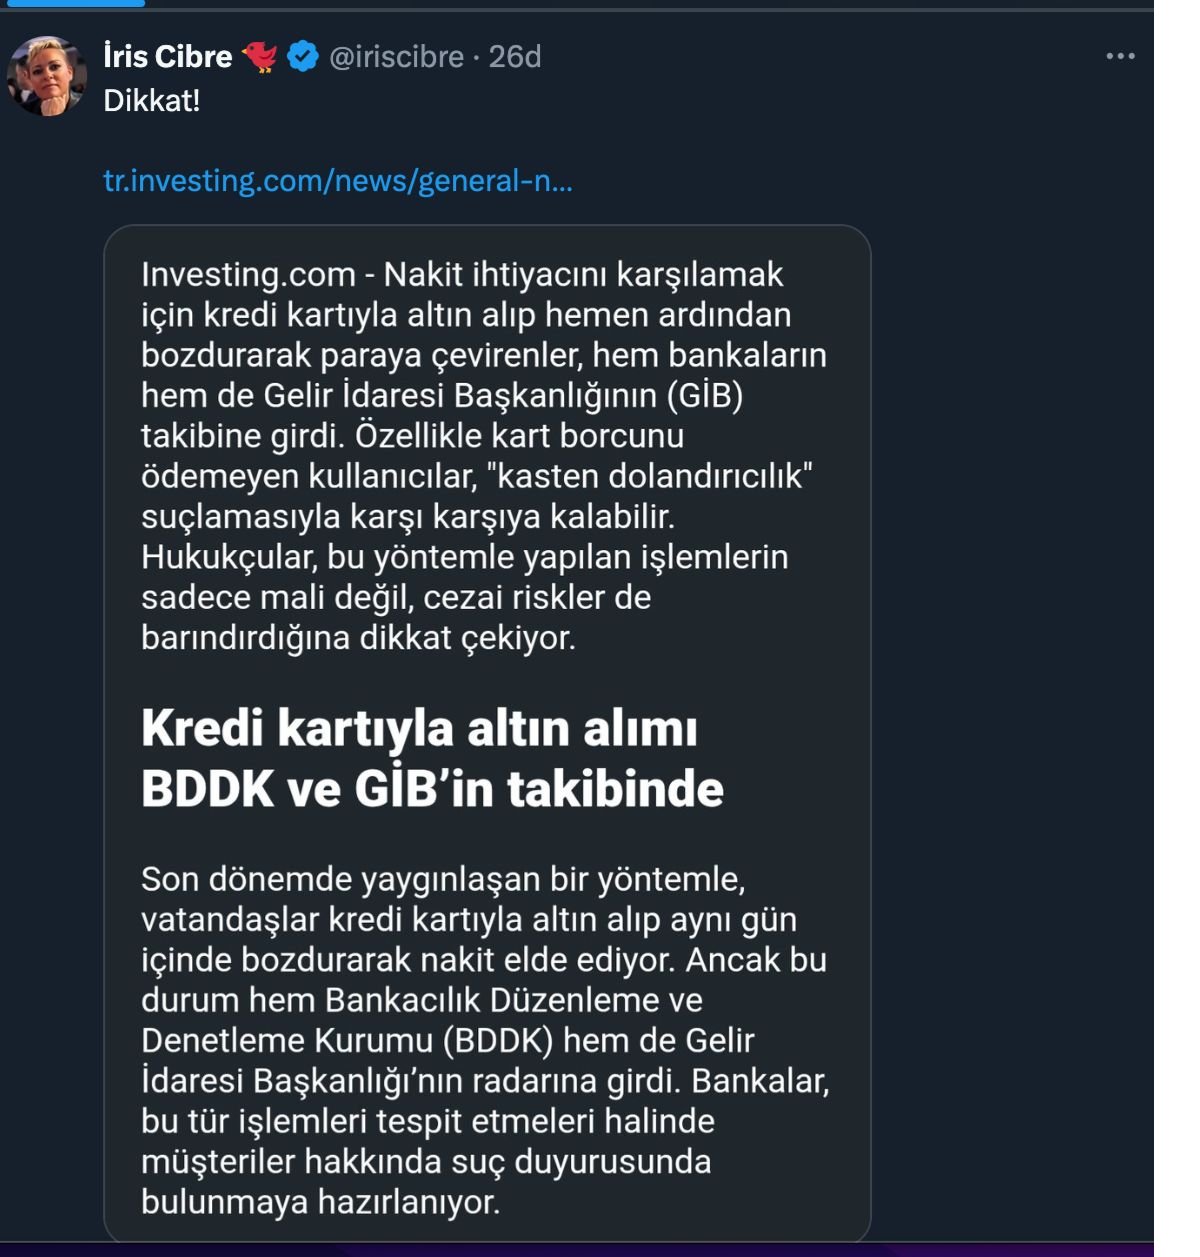Viewport: 1200px width, 1257px height.
Task: Click the red bird emoji beside the display name
Action: point(259,57)
